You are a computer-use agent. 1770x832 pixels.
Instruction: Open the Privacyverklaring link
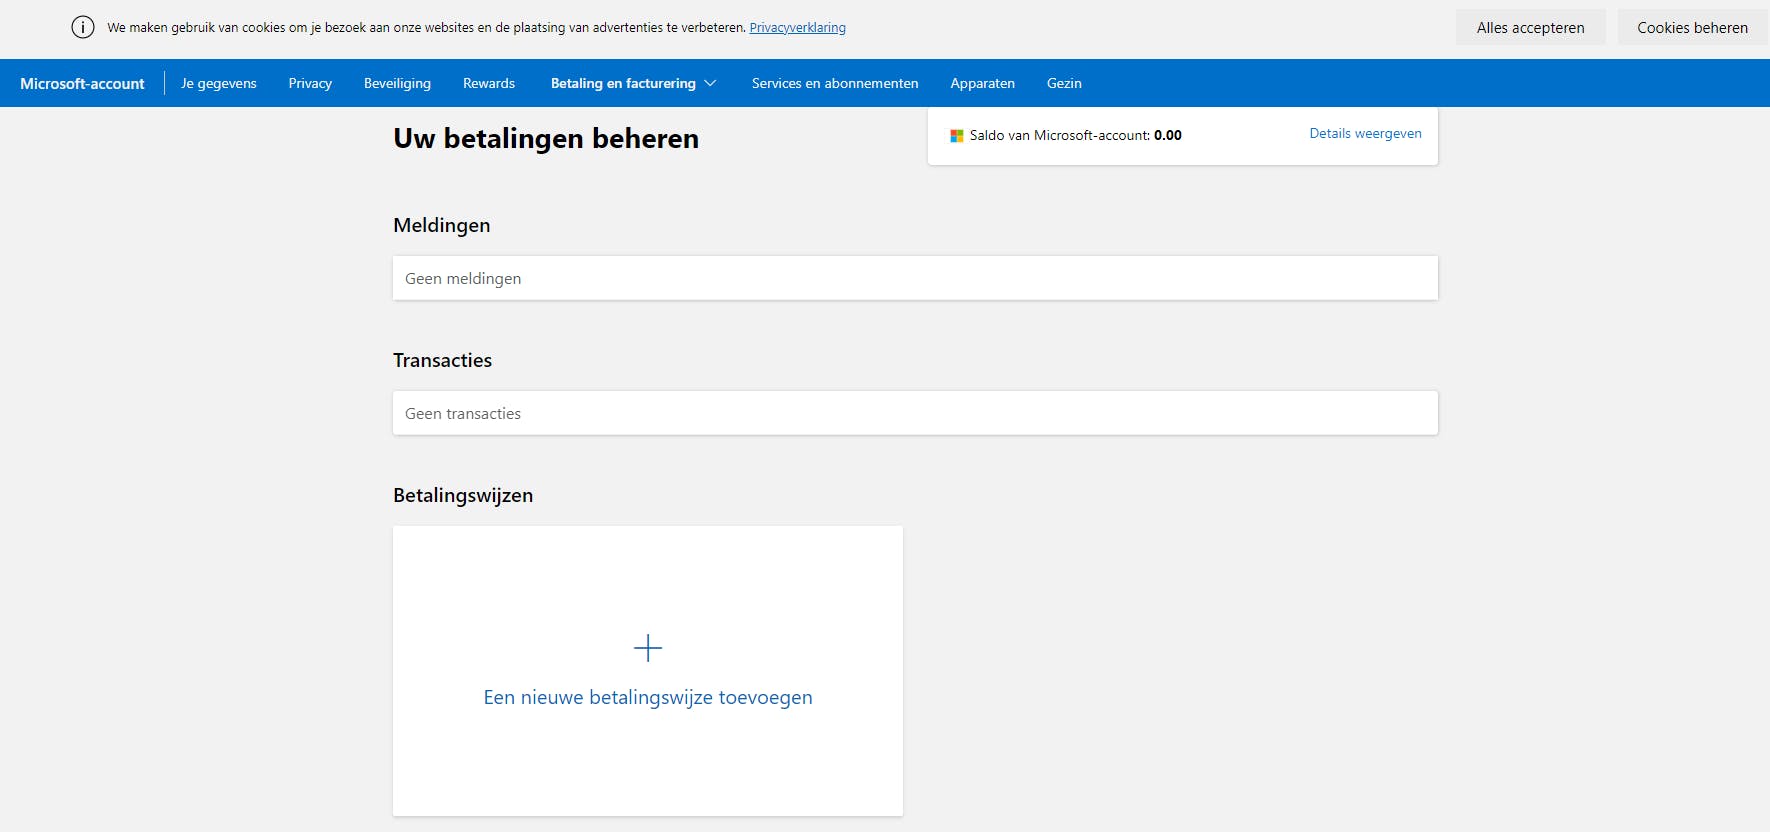tap(798, 28)
